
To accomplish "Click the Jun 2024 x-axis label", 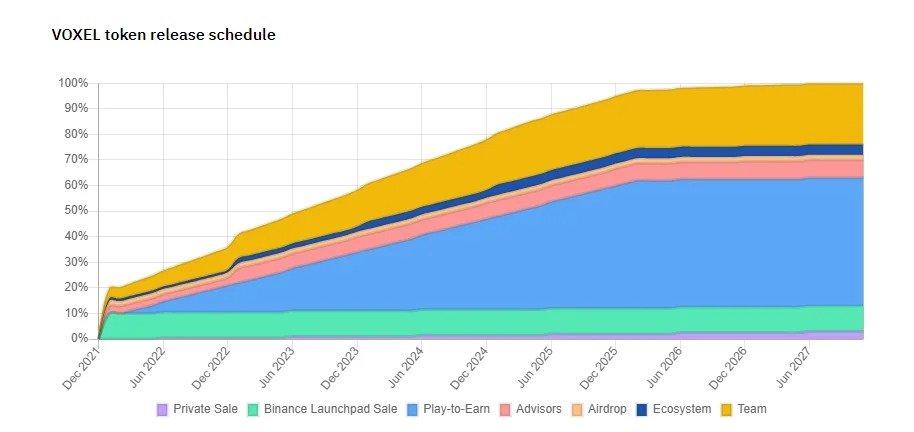I will pos(407,367).
